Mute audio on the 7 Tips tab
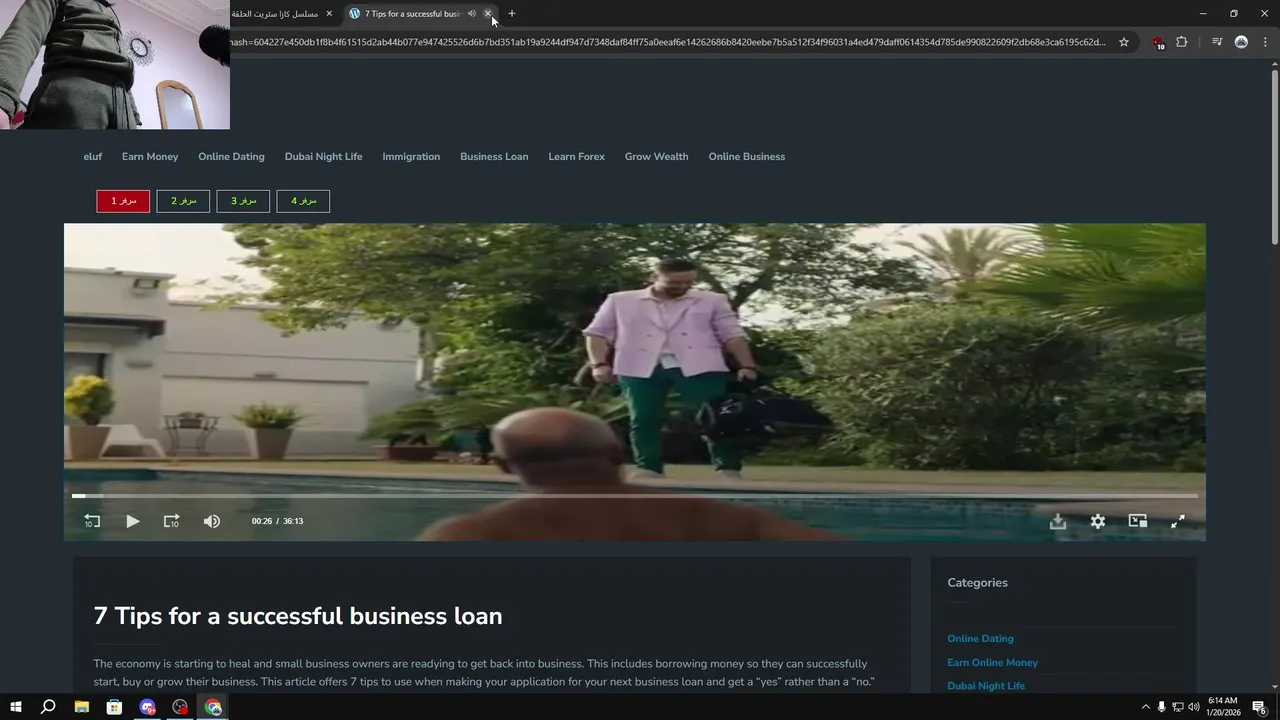This screenshot has height=720, width=1280. click(x=472, y=14)
